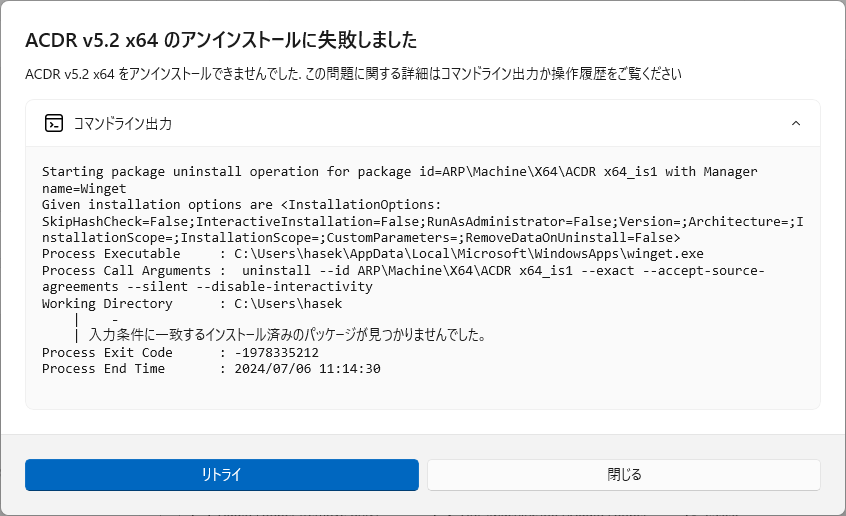Click the Starting package uninstall operation line
Screen dimensions: 846x516
[x=400, y=172]
